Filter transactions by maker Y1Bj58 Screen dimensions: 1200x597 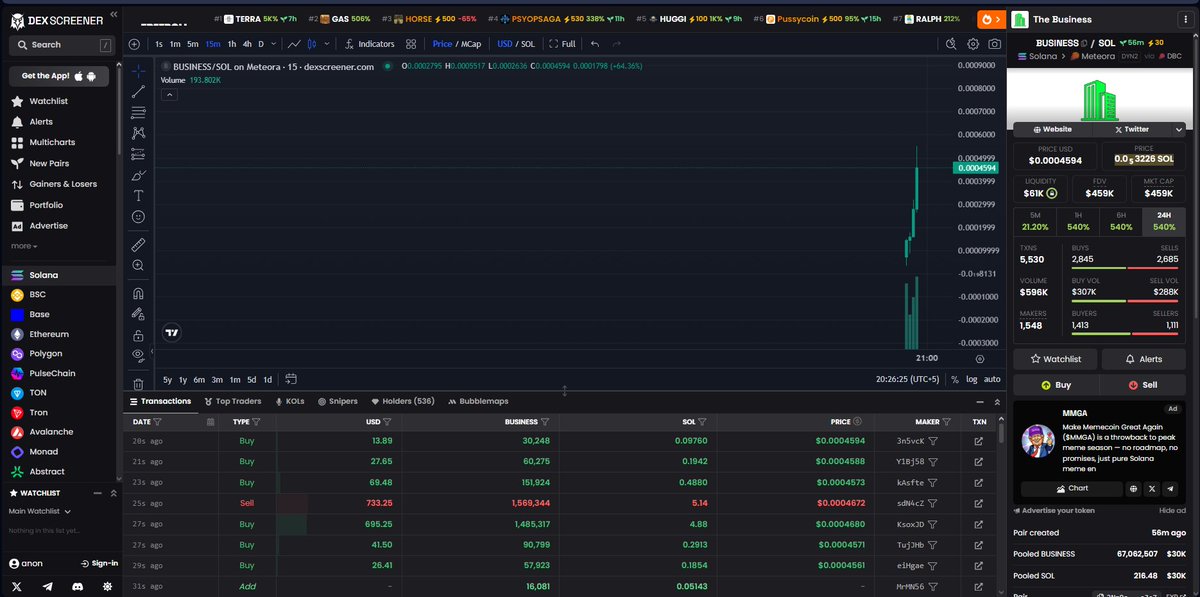[933, 461]
